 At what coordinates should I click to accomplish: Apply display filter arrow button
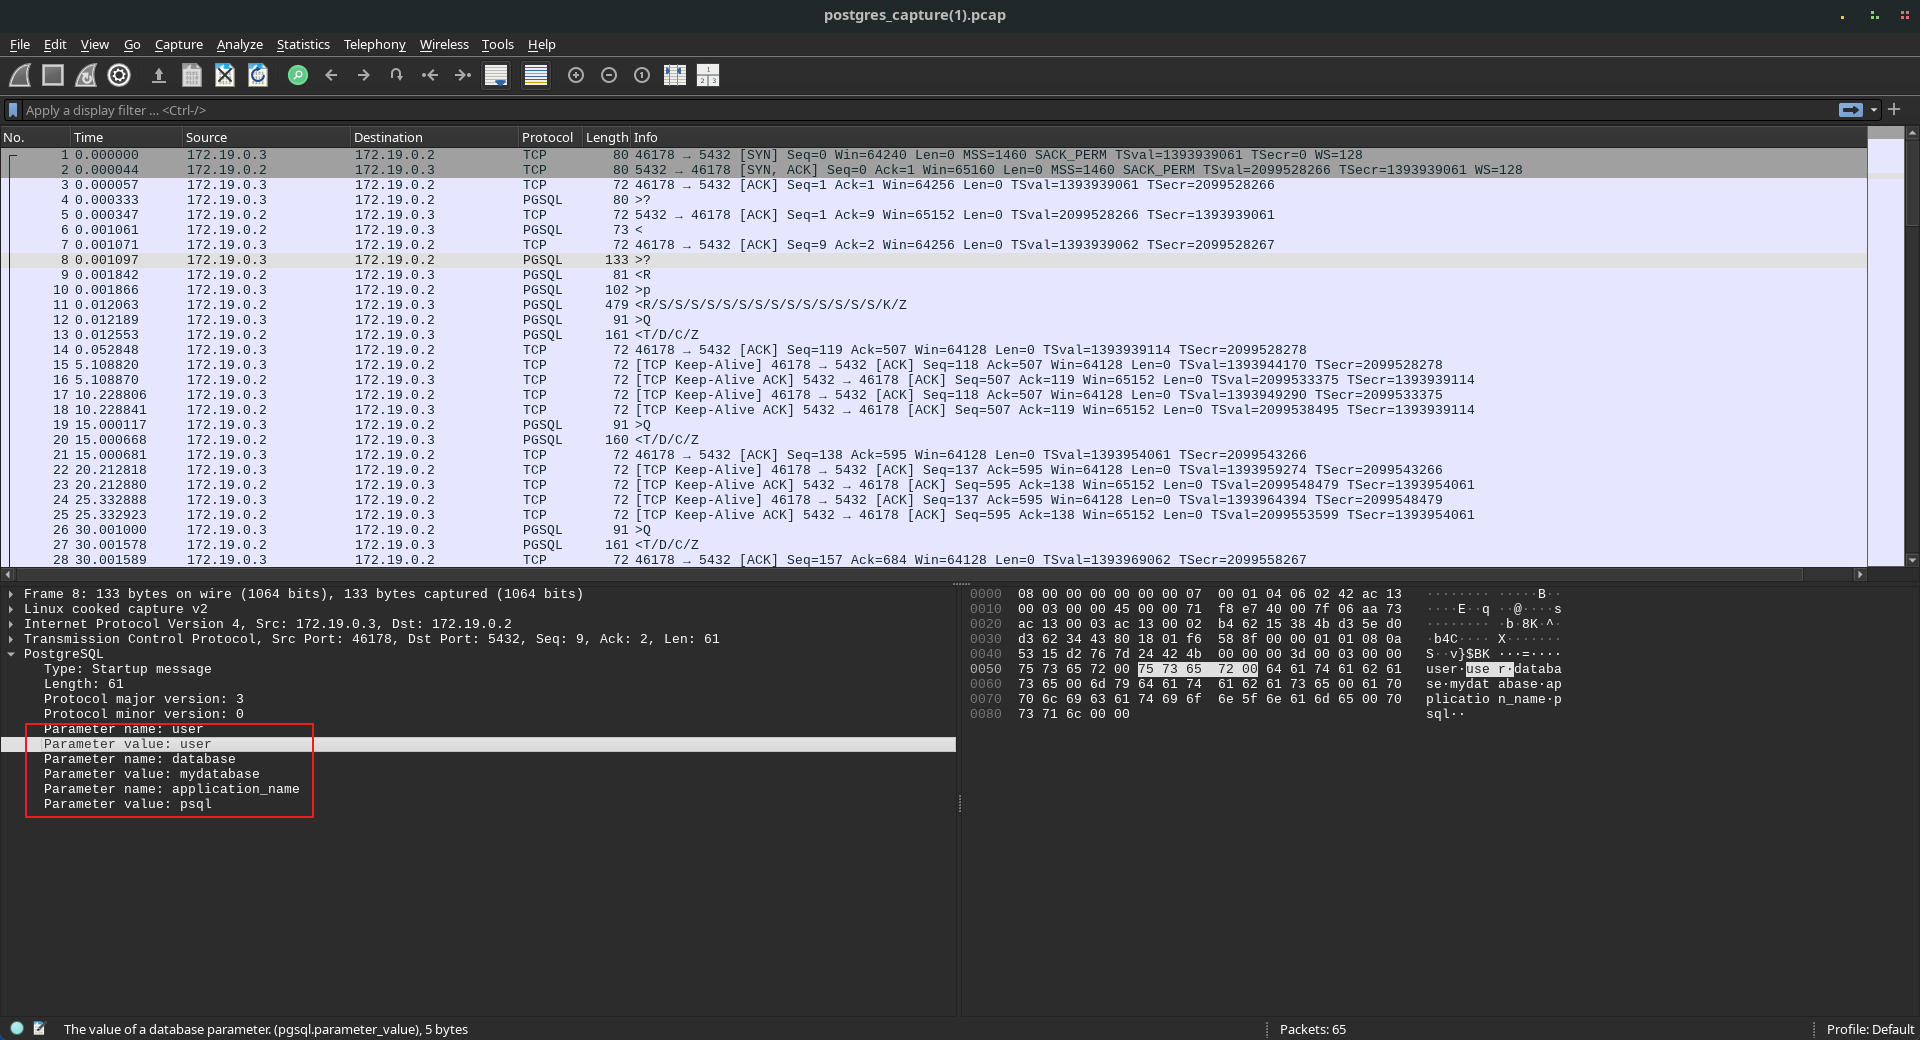(x=1851, y=110)
